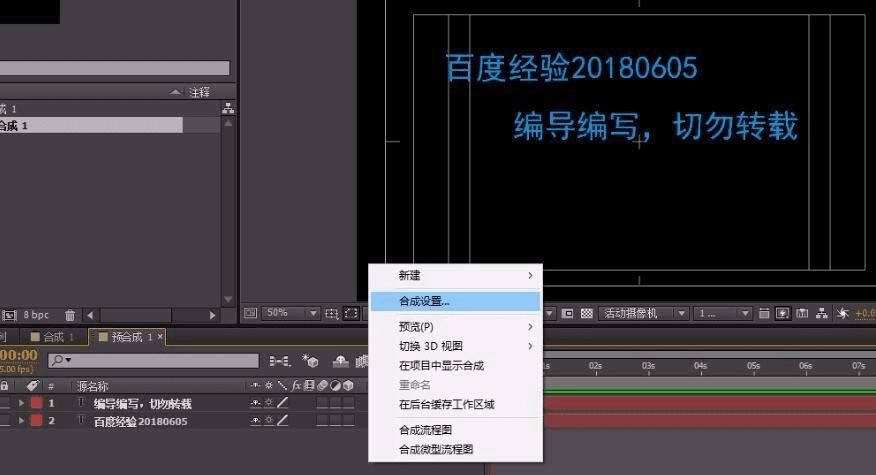This screenshot has height=475, width=876.
Task: Click the label tag column header icon
Action: (x=32, y=386)
